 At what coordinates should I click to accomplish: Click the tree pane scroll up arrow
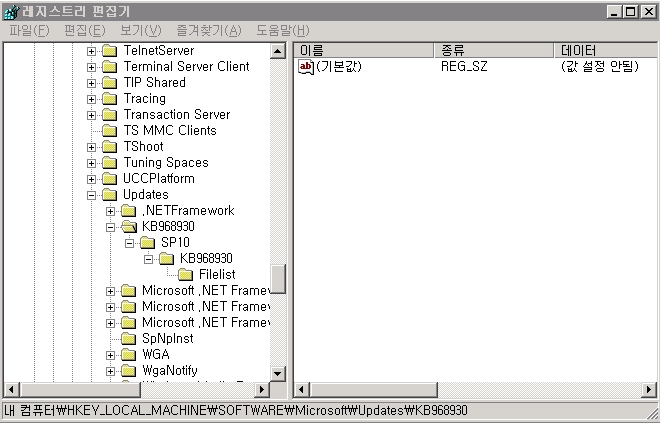point(278,51)
